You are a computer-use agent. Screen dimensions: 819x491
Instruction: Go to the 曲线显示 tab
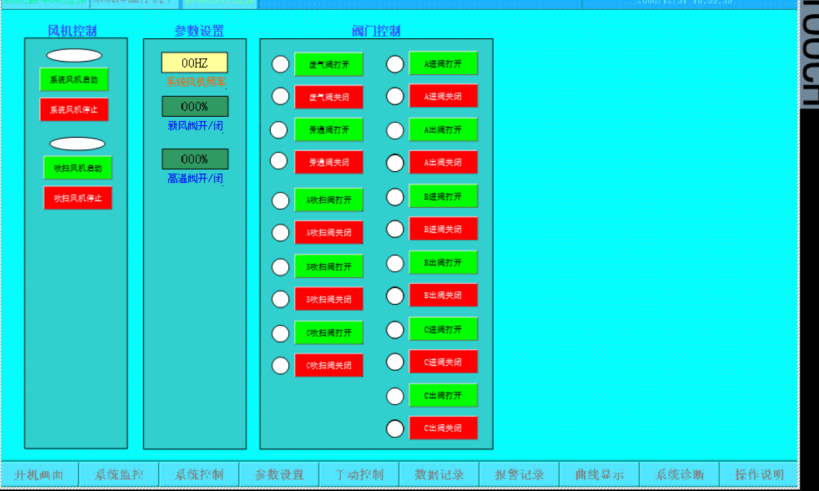pyautogui.click(x=599, y=474)
